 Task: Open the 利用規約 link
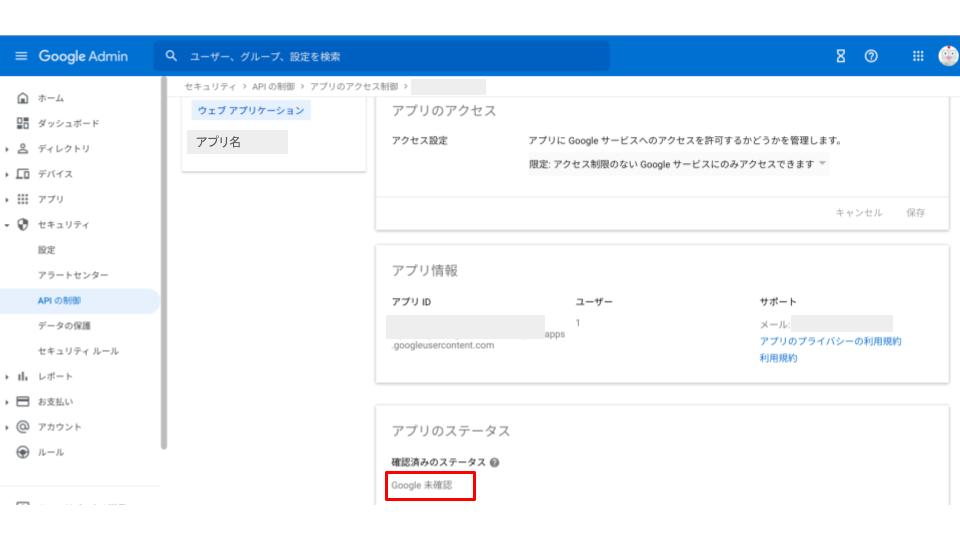(x=778, y=358)
